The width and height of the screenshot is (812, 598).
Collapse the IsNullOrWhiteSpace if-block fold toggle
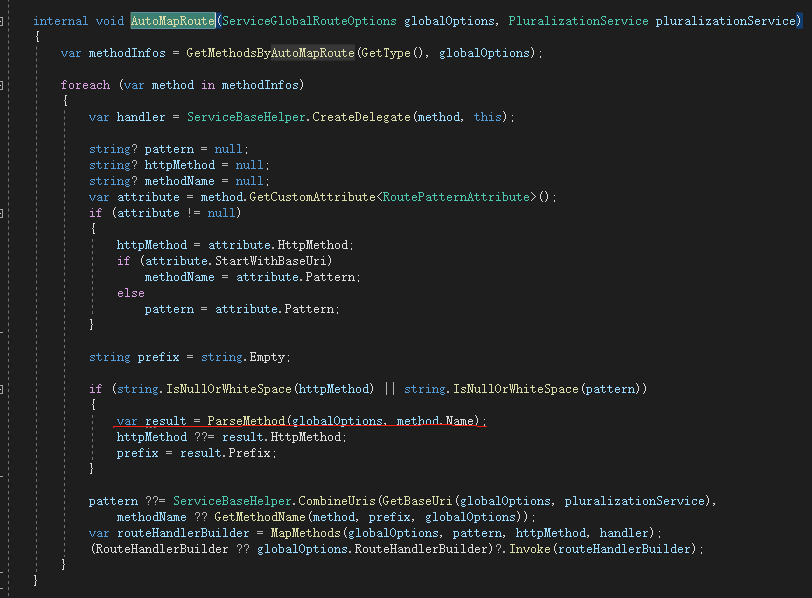point(2,389)
